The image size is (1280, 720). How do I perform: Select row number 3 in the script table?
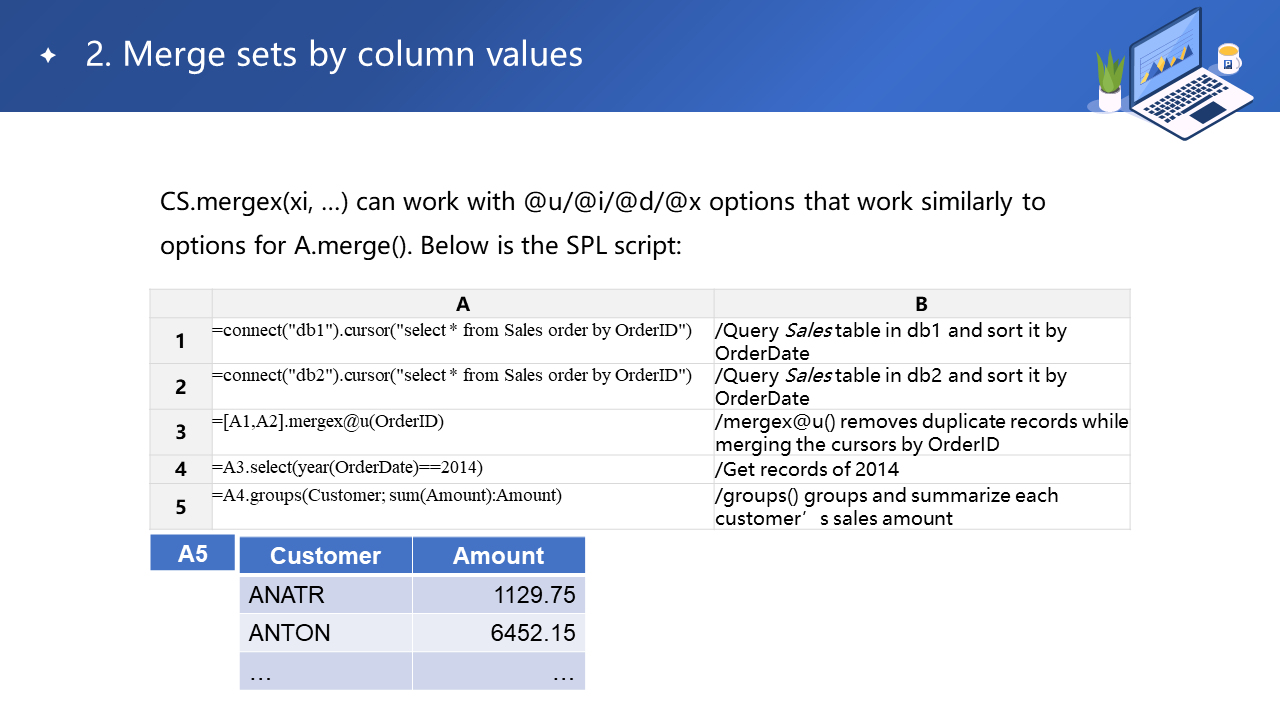coord(180,432)
